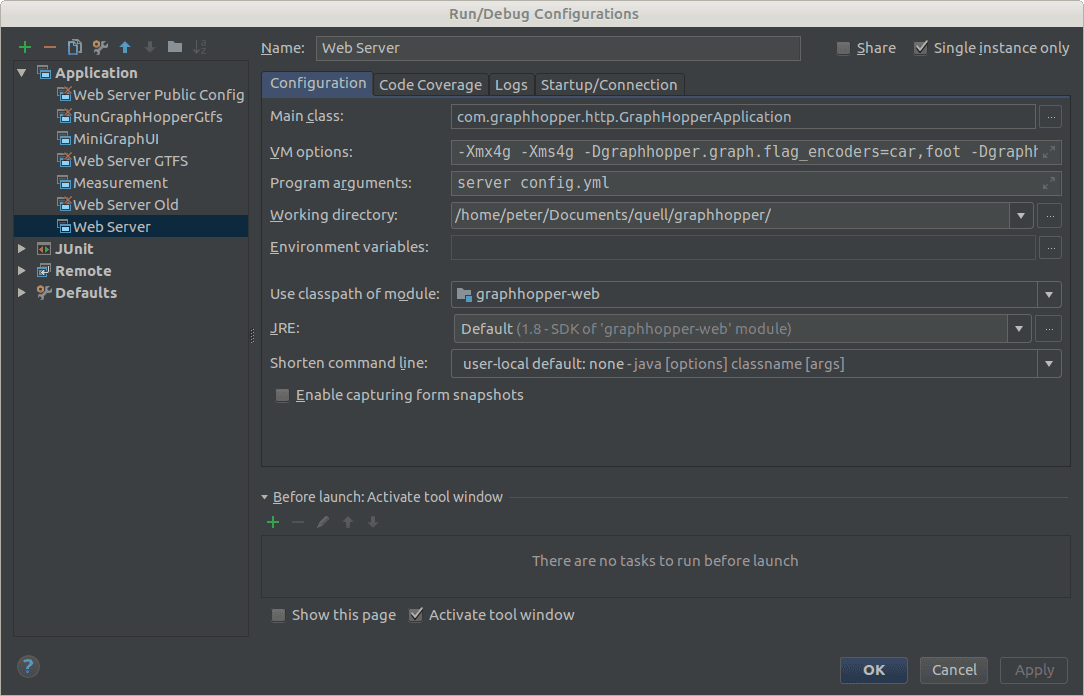The image size is (1084, 696).
Task: Click the Main class text field
Action: click(x=743, y=117)
